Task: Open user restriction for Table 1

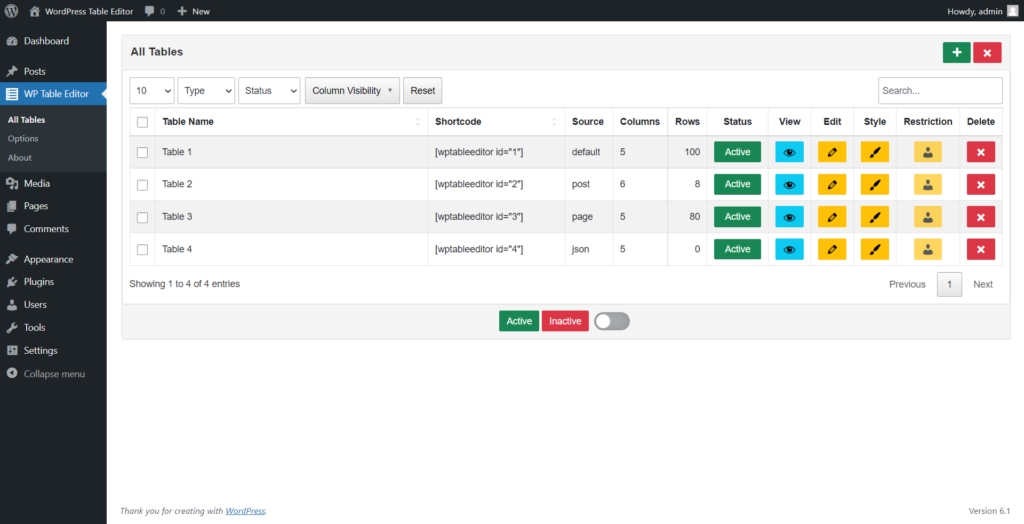Action: (x=928, y=152)
